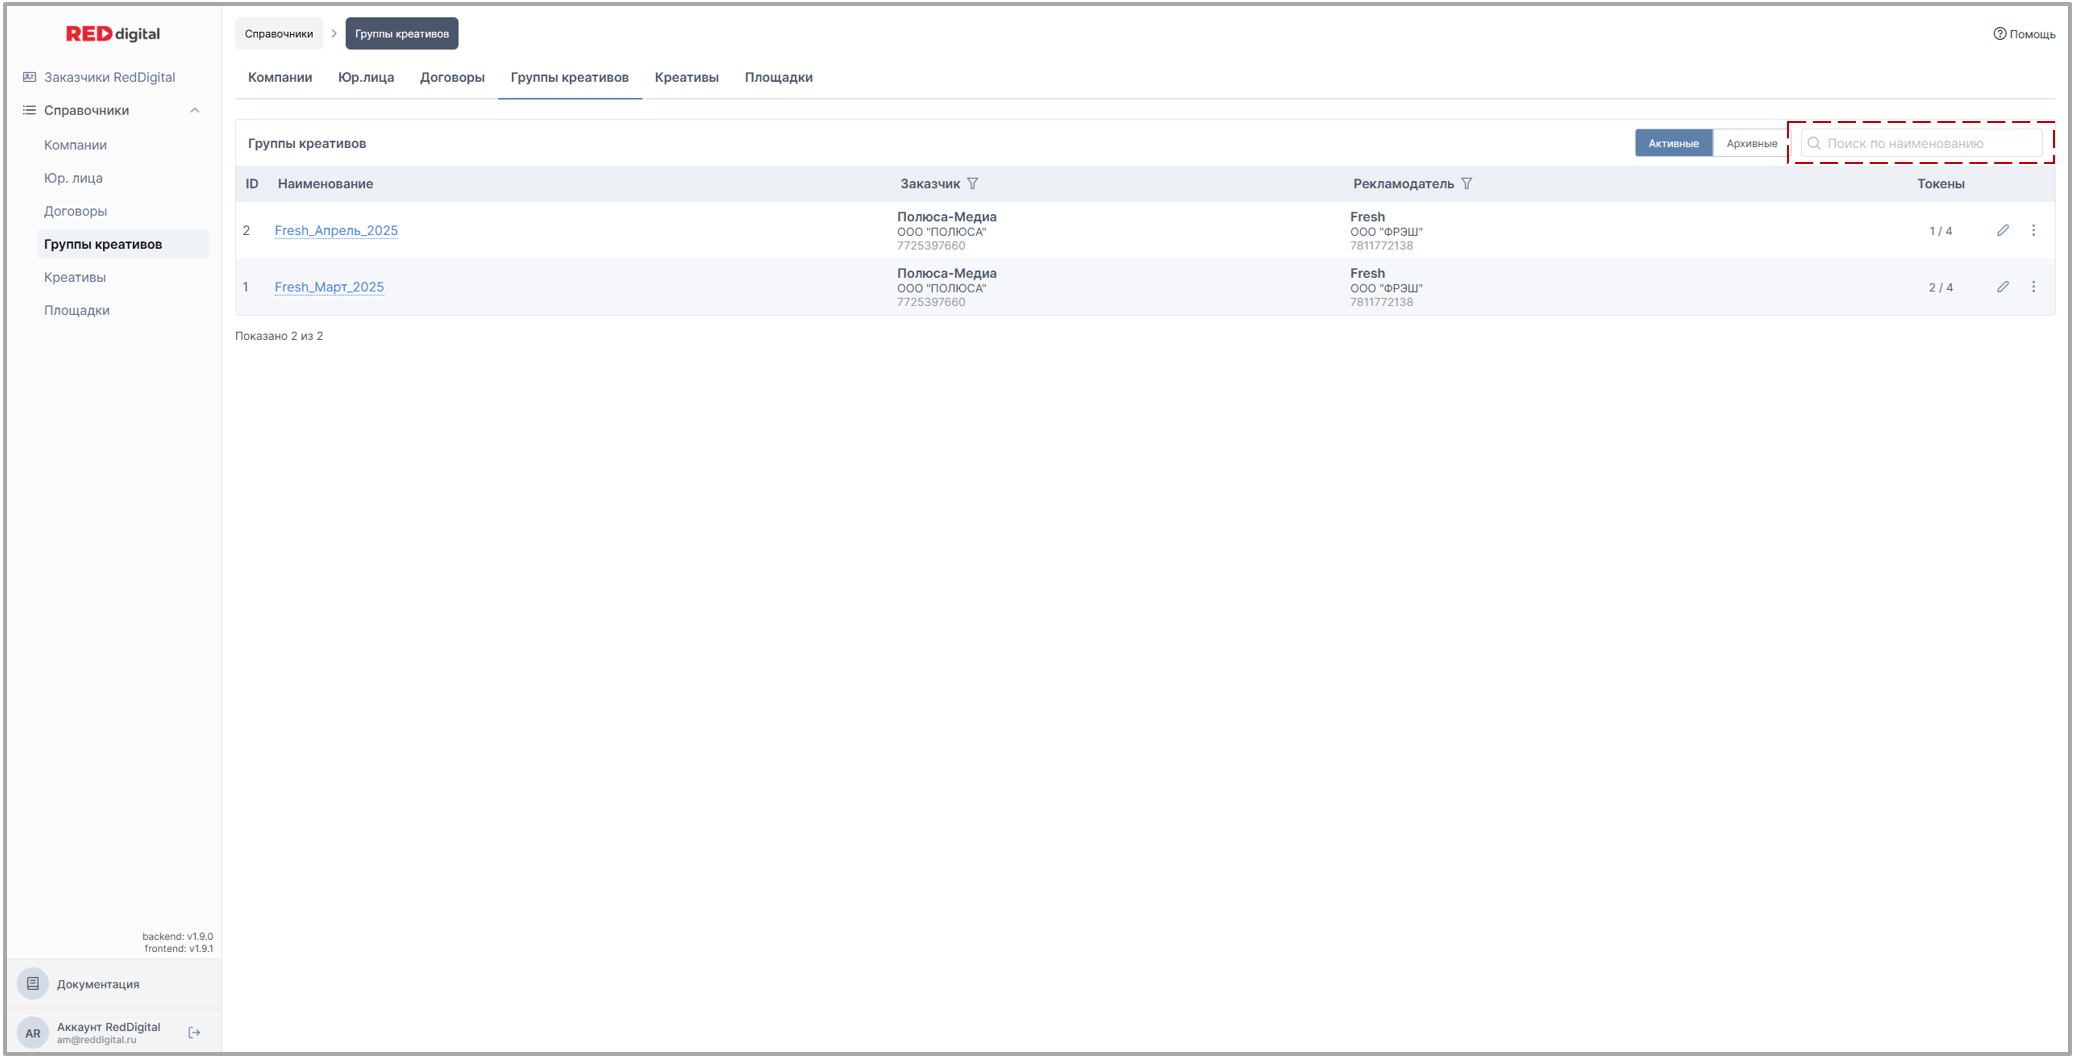Click the Справочники breadcrumb
The height and width of the screenshot is (1059, 2076).
[x=279, y=34]
